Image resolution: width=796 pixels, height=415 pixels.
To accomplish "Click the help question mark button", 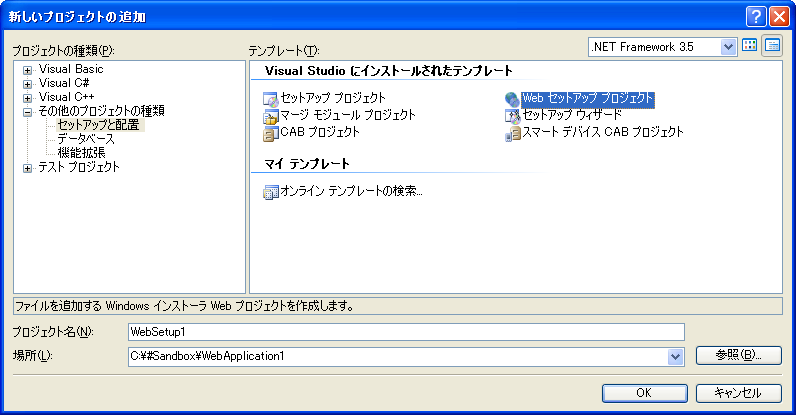I will pyautogui.click(x=756, y=17).
